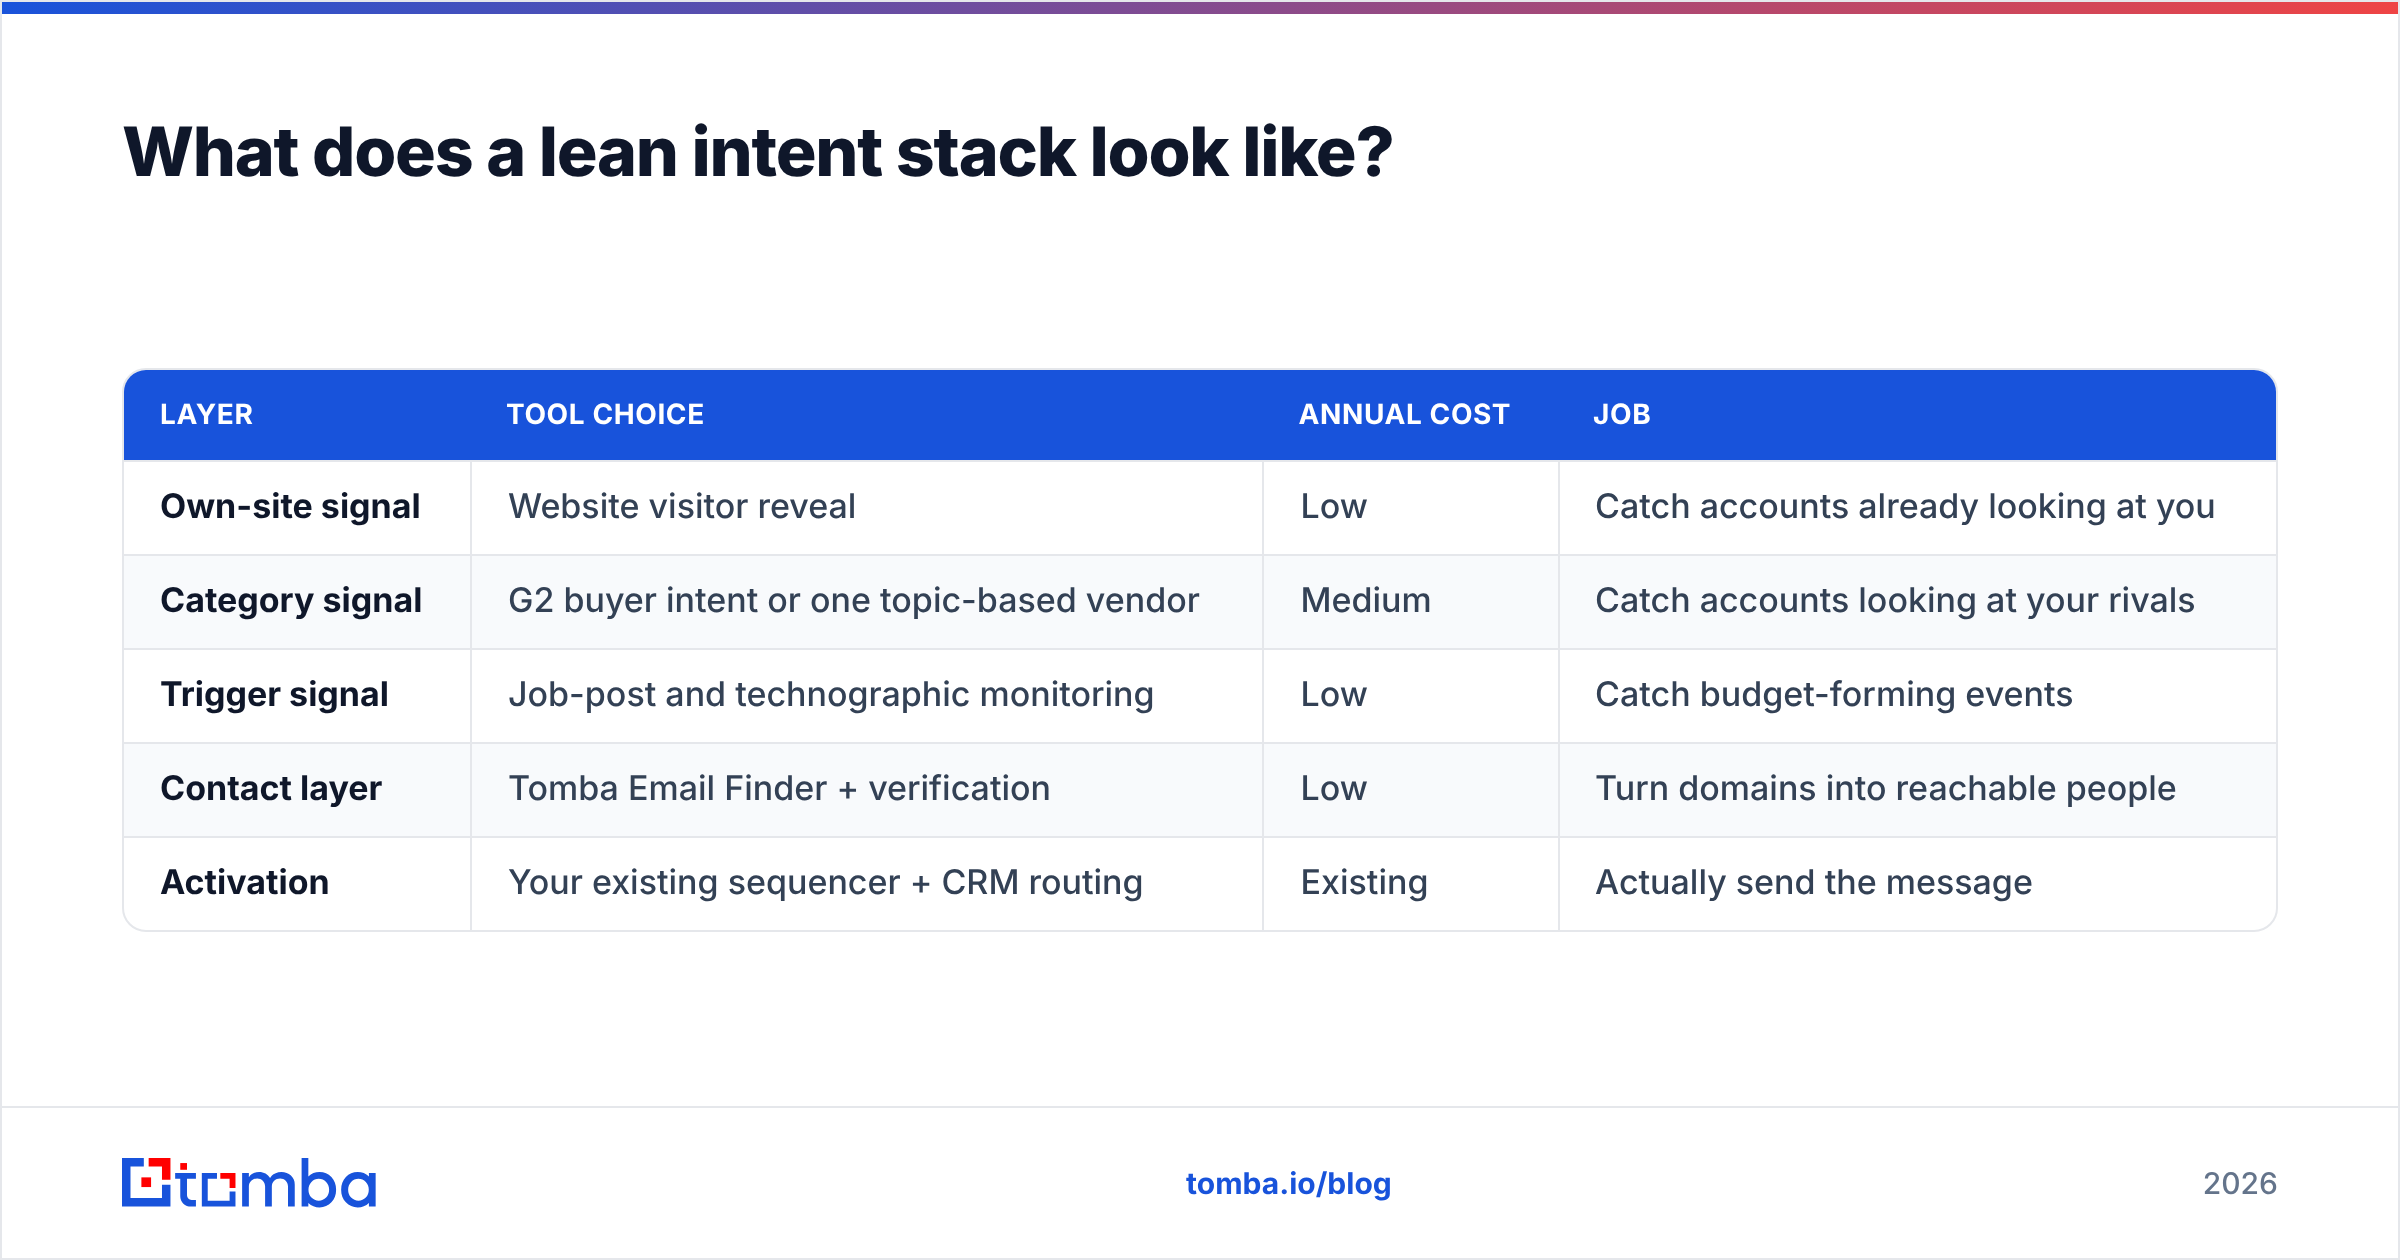Select 'Turn domains into reachable people'

click(x=1885, y=789)
